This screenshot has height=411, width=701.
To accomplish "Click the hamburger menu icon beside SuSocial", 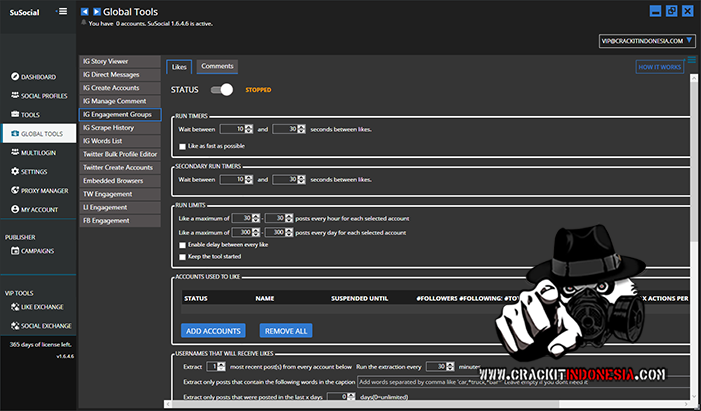I will coord(63,11).
